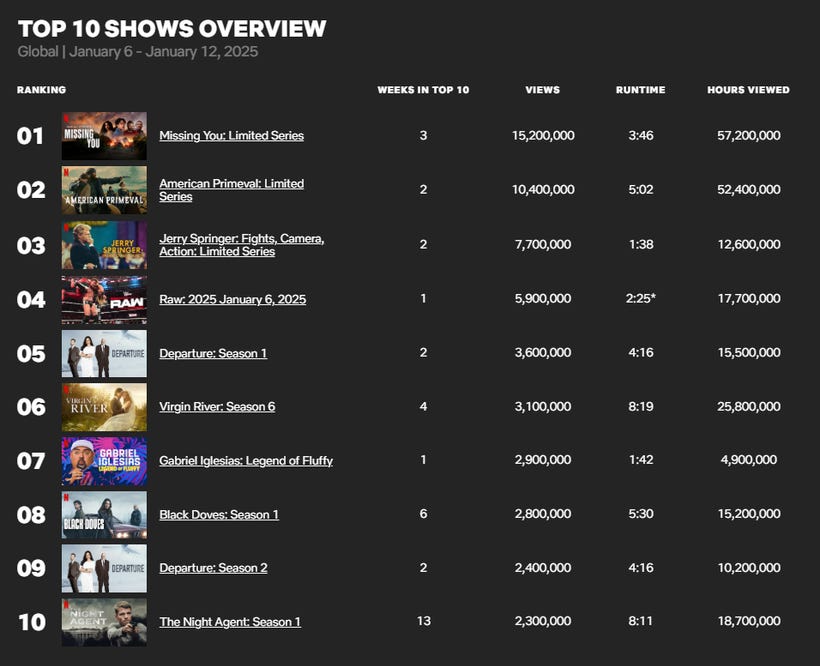This screenshot has height=666, width=820.
Task: Click the 25,800,000 hours viewed value
Action: pyautogui.click(x=749, y=406)
